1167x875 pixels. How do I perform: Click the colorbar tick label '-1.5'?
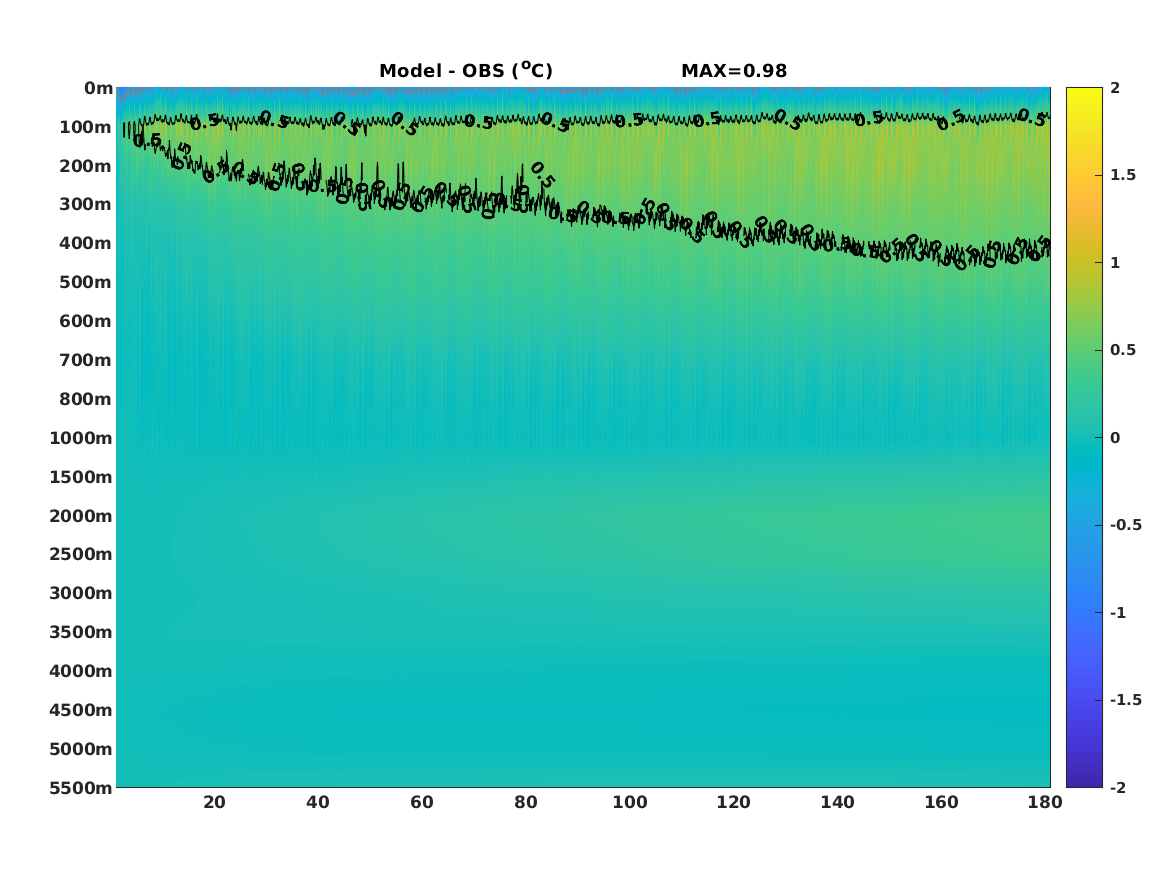[1125, 700]
